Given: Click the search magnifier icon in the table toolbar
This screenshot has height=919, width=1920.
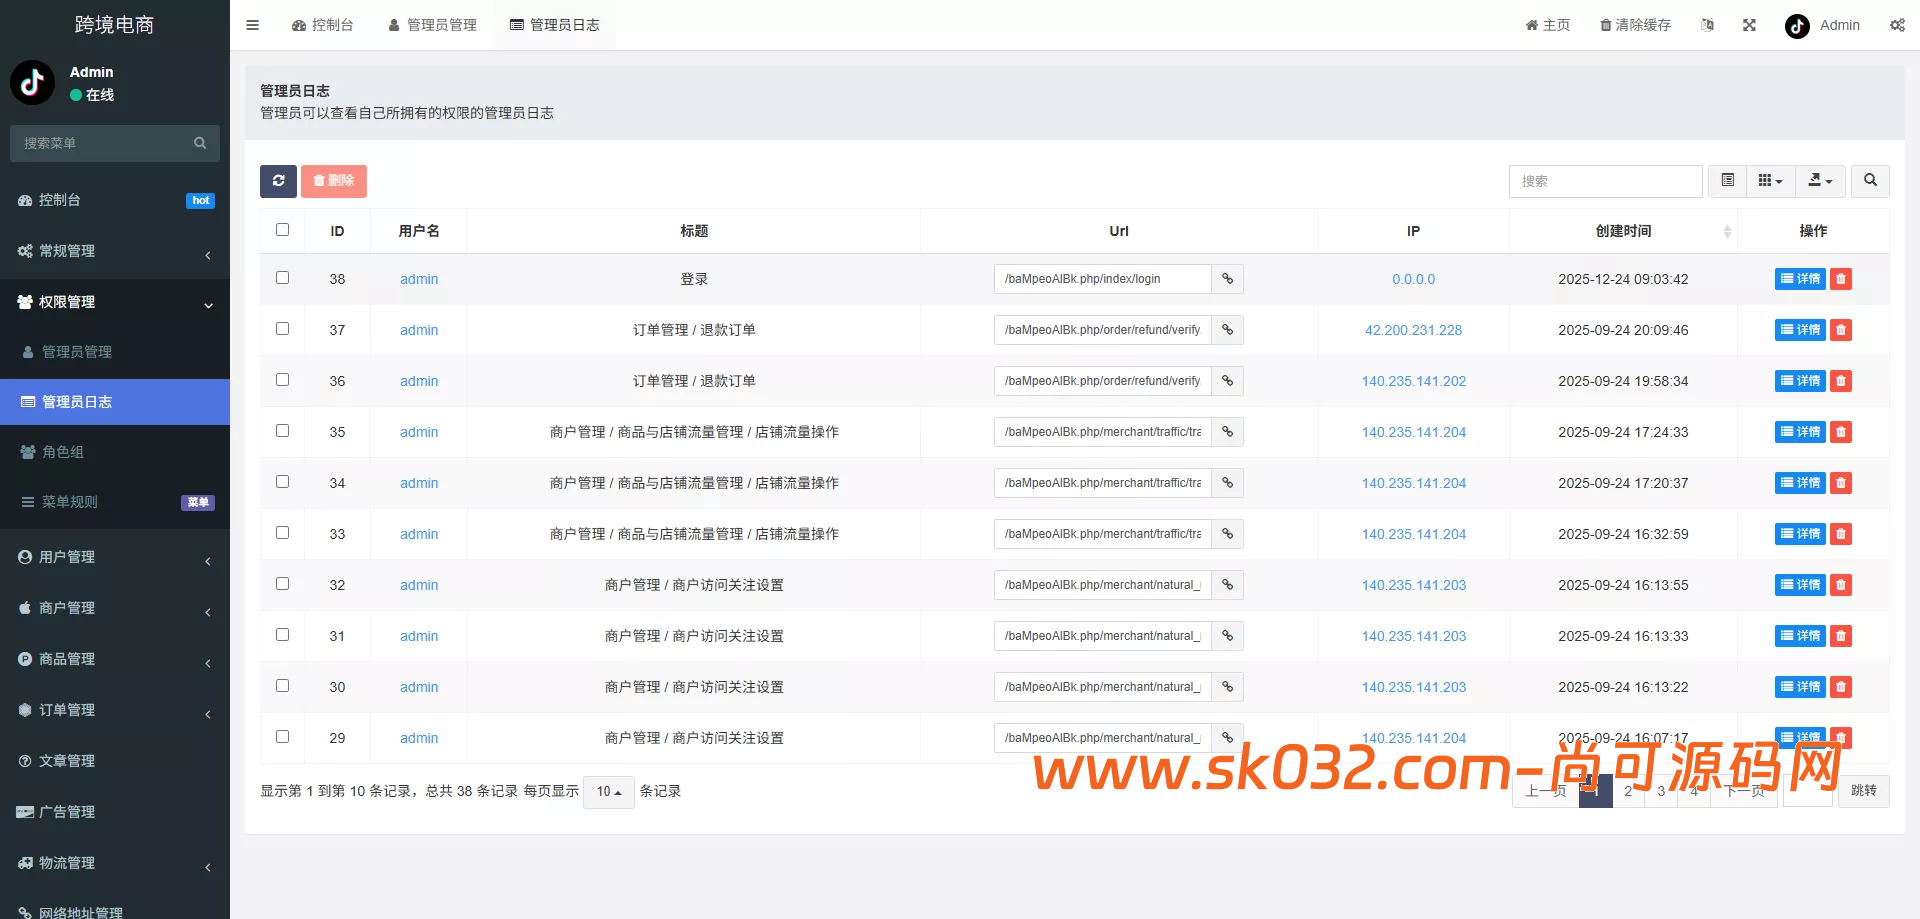Looking at the screenshot, I should point(1870,181).
